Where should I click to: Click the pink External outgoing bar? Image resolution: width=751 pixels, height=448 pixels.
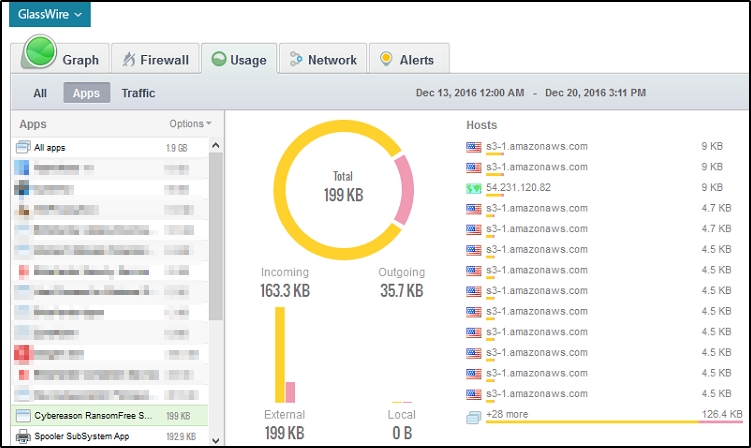click(290, 392)
